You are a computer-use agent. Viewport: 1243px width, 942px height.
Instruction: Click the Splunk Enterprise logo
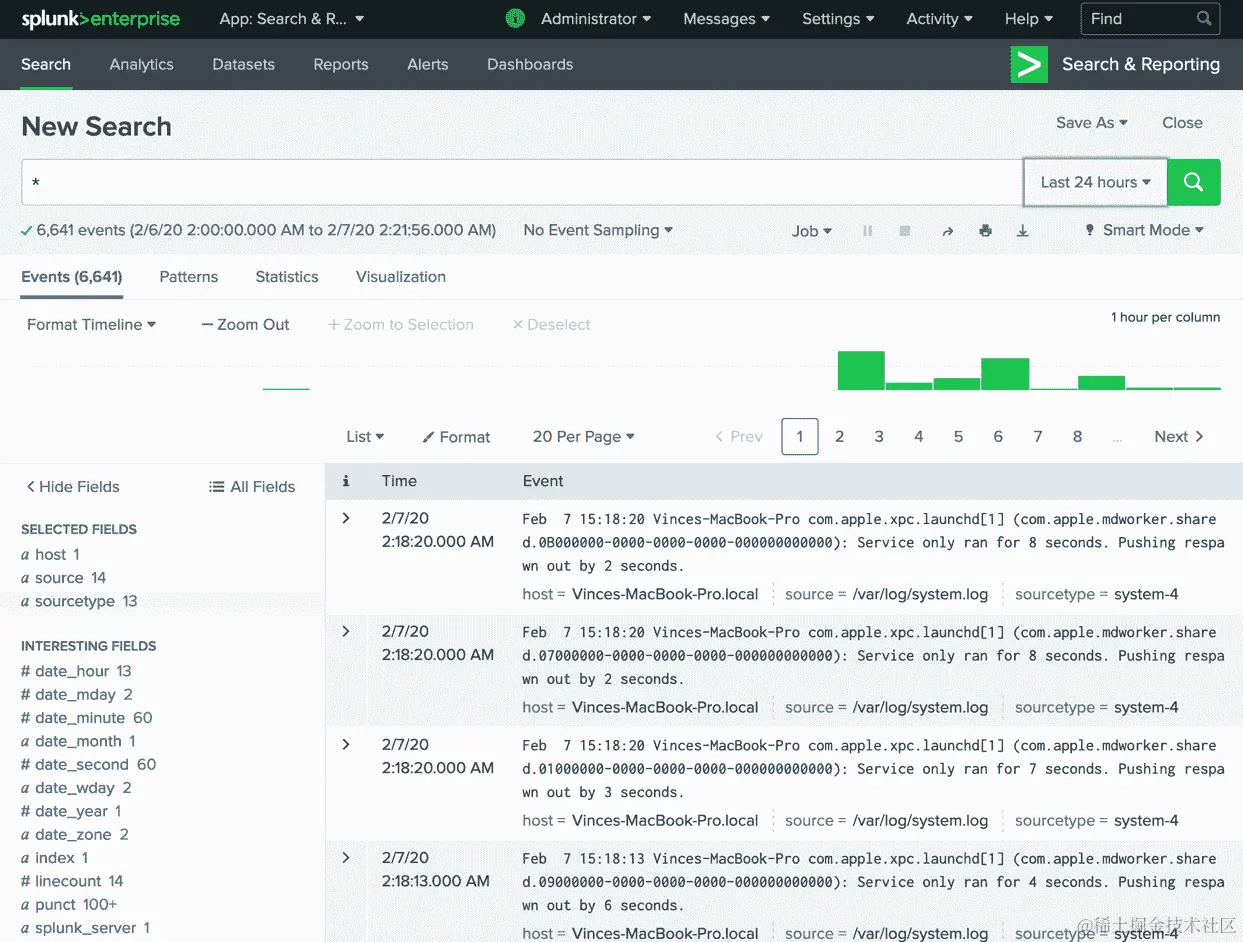[100, 19]
